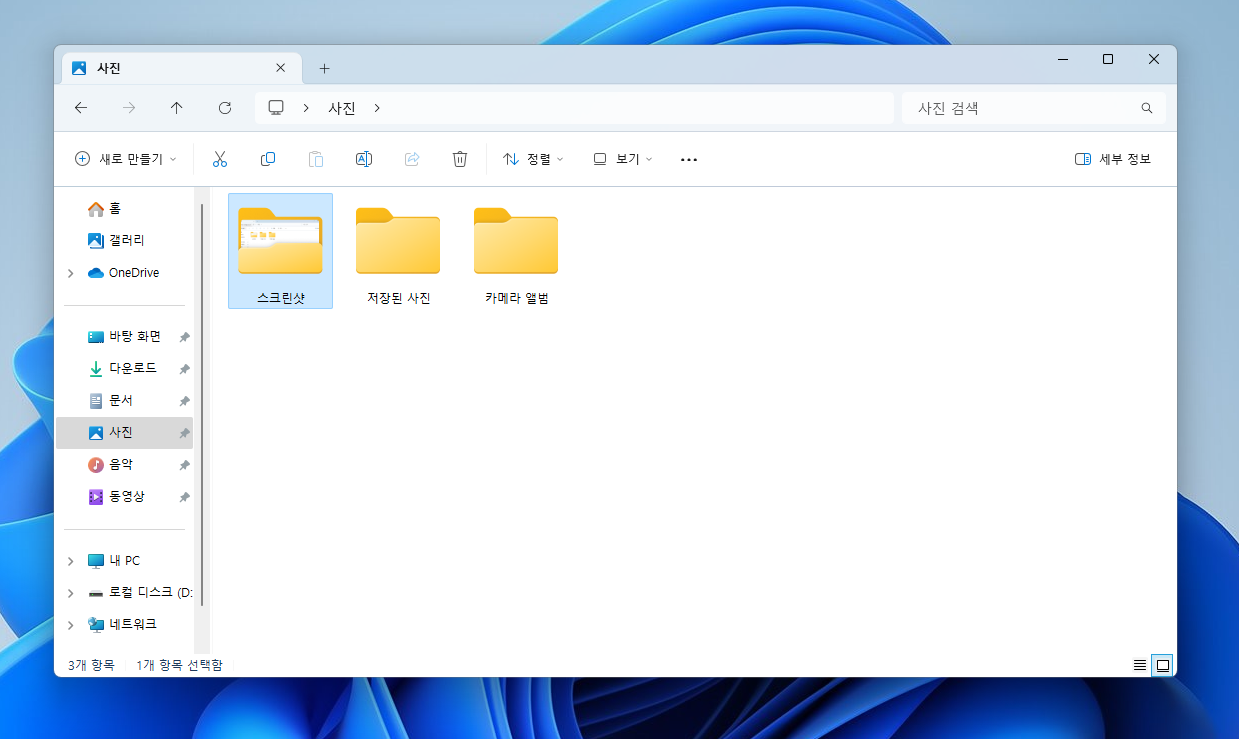Open 다운로드 quick access folder
This screenshot has width=1239, height=739.
tap(124, 368)
